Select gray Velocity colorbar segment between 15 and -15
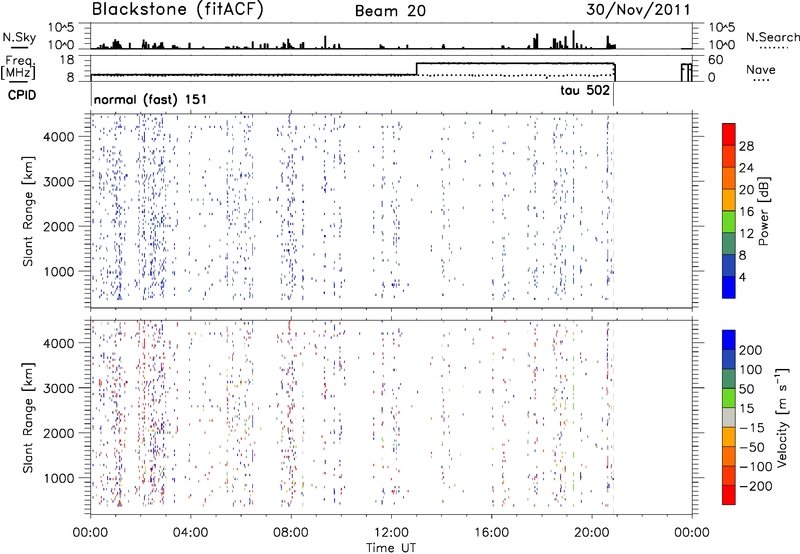This screenshot has height=554, width=800. point(729,417)
